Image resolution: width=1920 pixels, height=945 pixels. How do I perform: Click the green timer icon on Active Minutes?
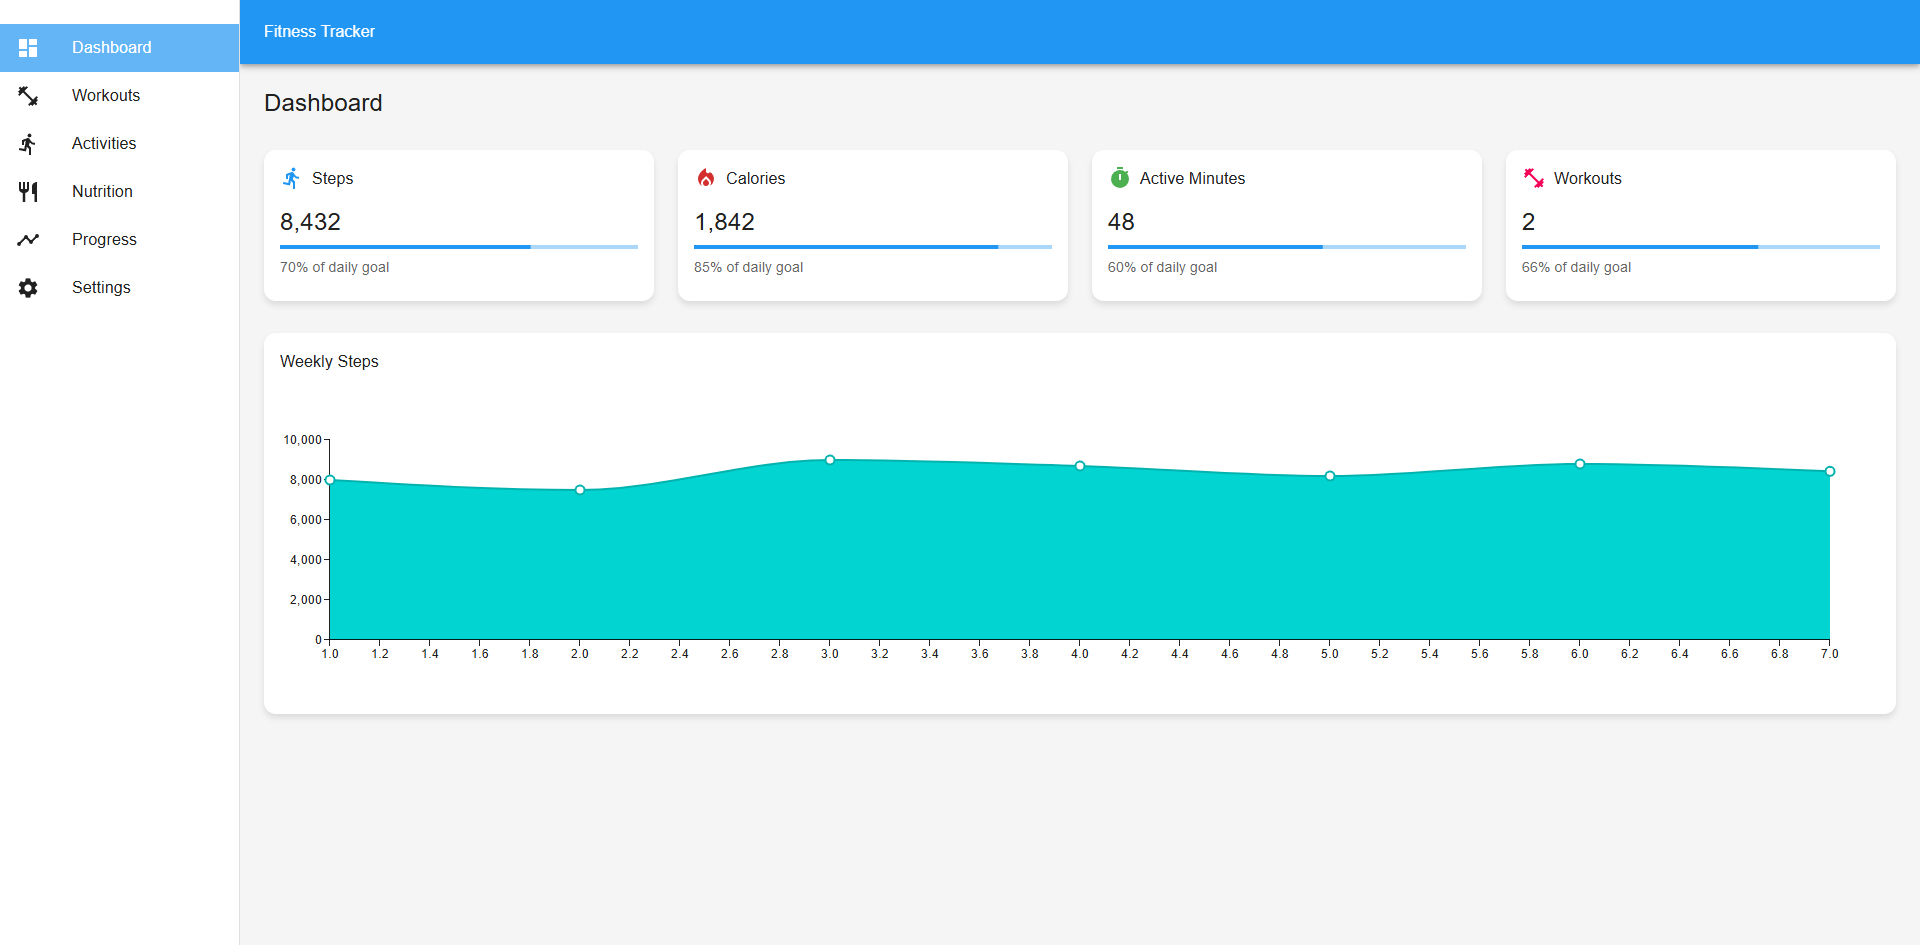pos(1120,178)
